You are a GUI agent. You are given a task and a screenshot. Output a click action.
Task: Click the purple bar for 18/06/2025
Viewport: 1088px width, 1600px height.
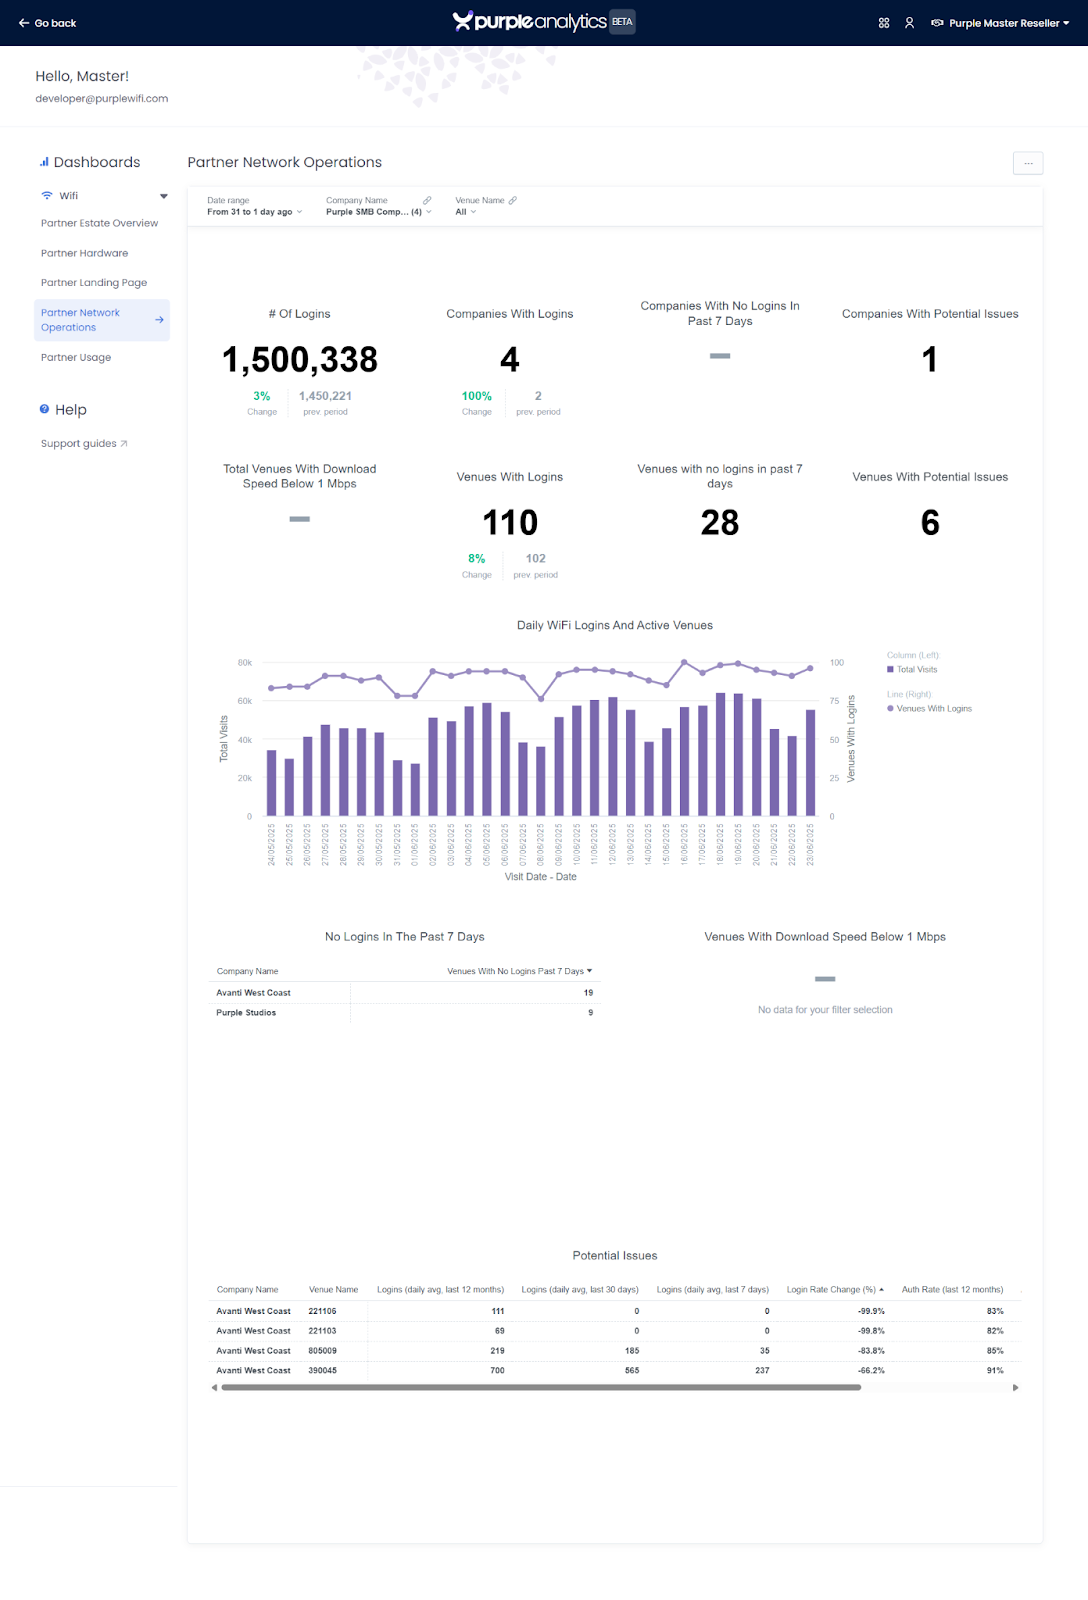click(x=720, y=755)
